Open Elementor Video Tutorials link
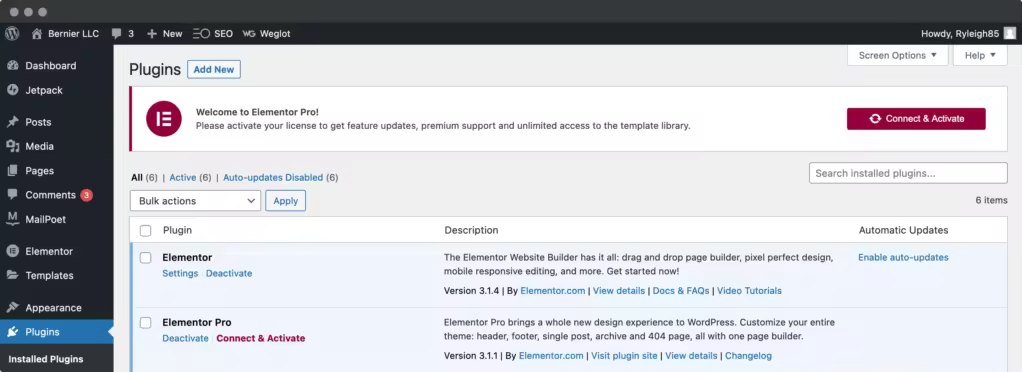Screen dimensions: 1022x372 pos(750,291)
